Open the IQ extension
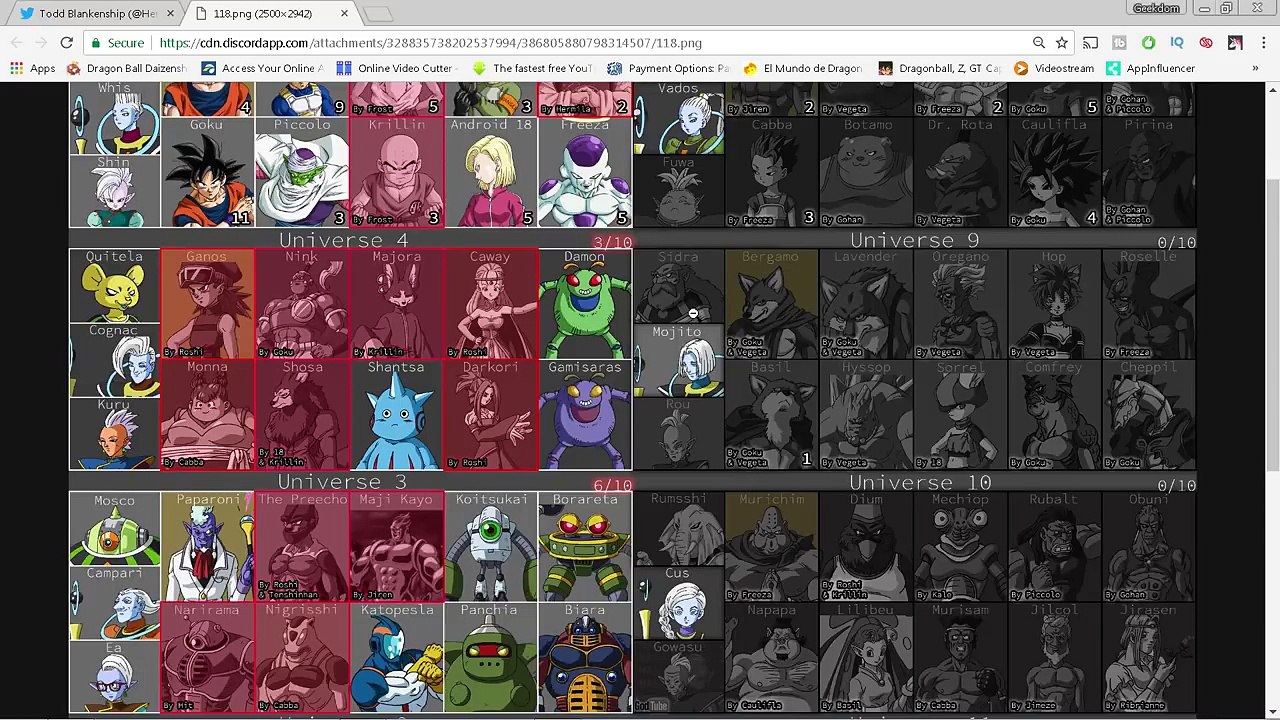This screenshot has height=720, width=1280. [1177, 43]
